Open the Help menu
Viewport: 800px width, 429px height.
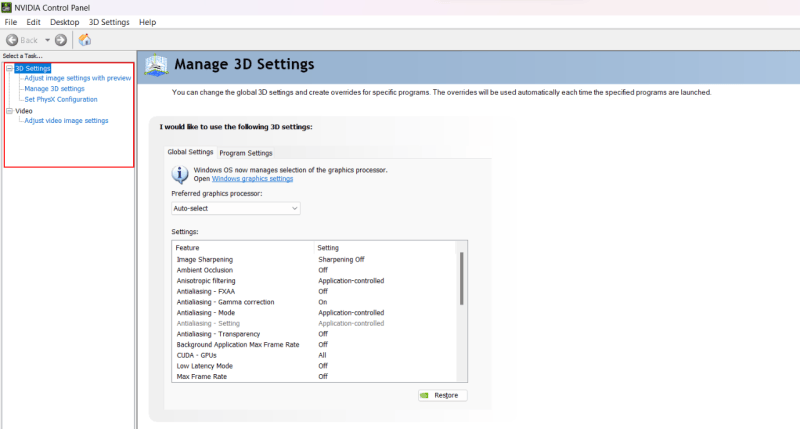pyautogui.click(x=147, y=22)
